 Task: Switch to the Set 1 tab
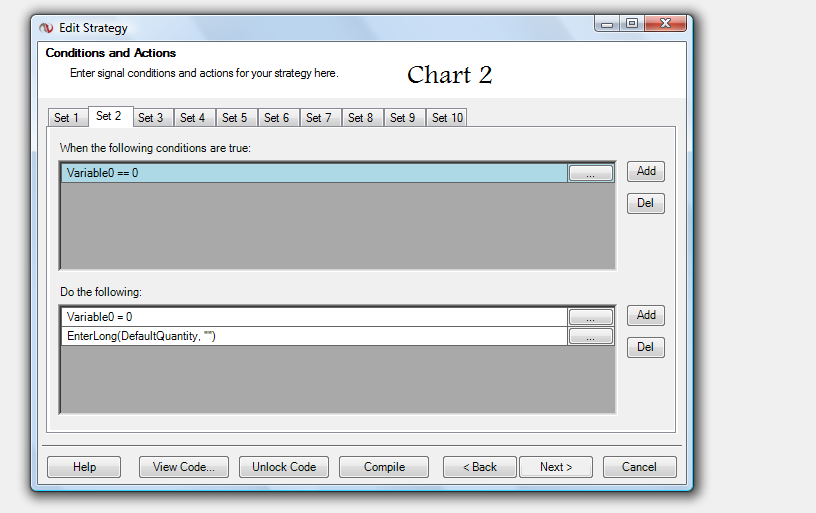66,118
